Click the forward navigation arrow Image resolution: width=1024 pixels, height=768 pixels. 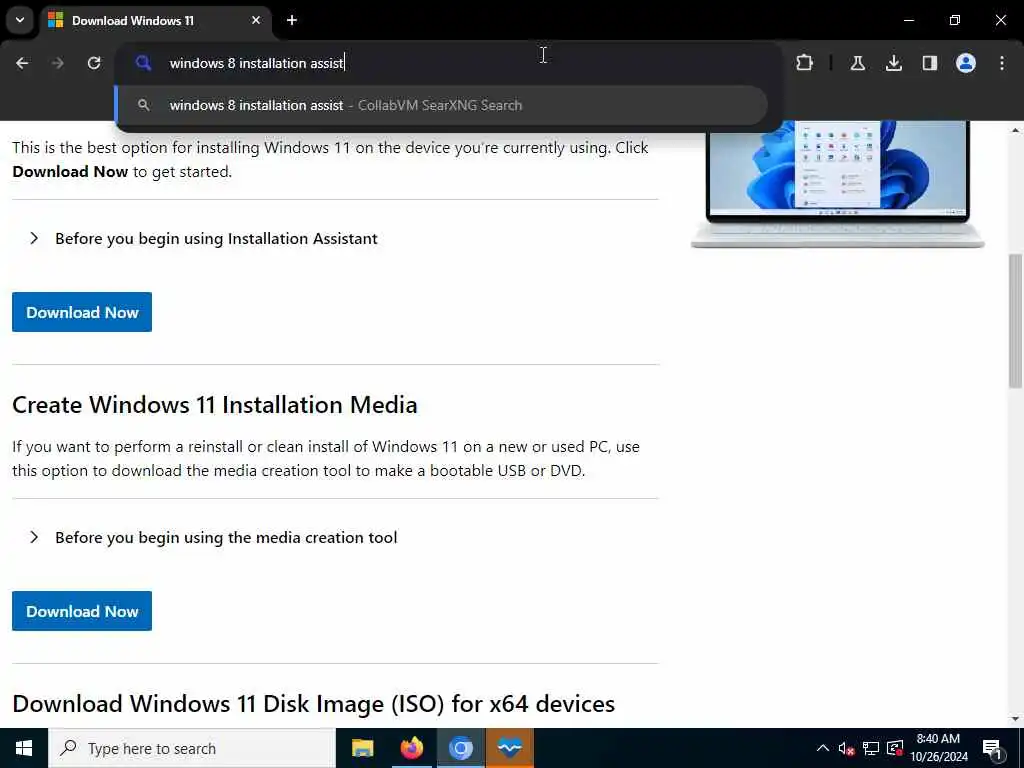click(58, 63)
